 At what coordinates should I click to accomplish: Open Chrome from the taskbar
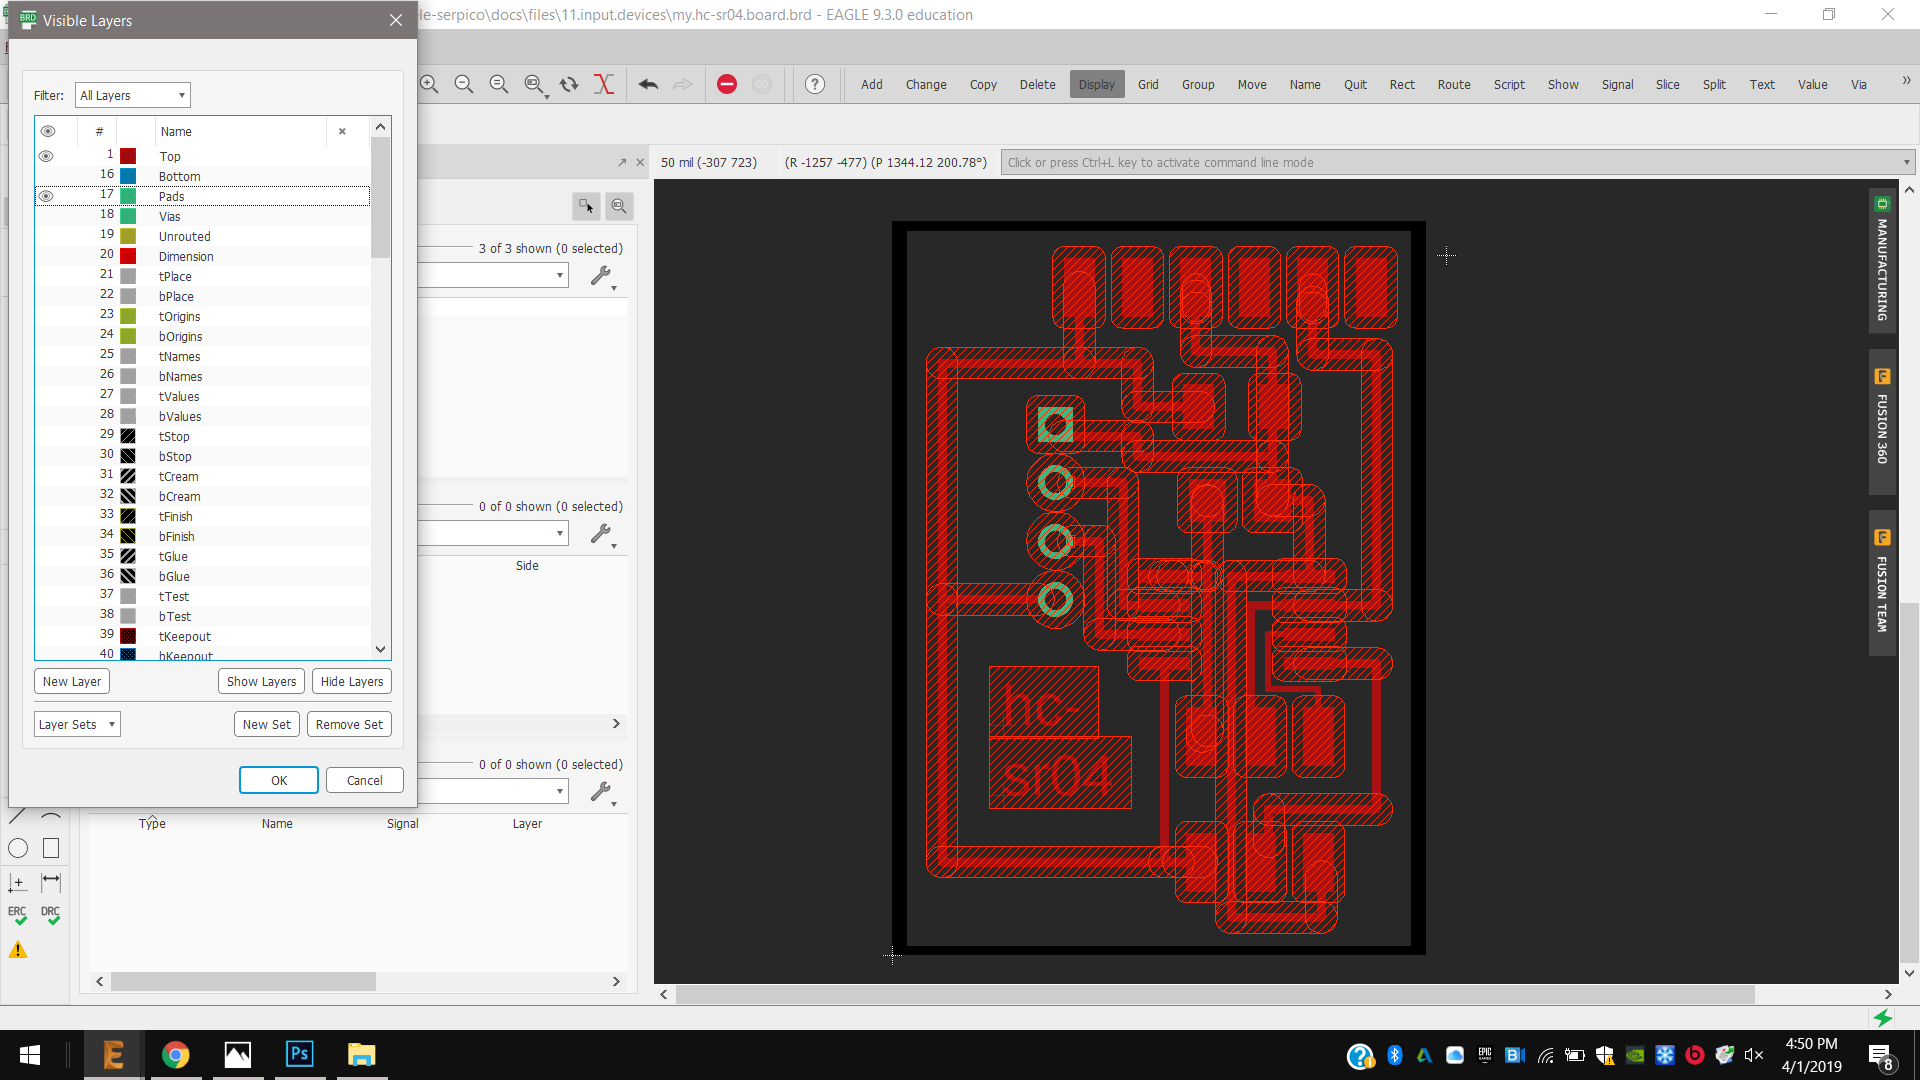click(176, 1055)
